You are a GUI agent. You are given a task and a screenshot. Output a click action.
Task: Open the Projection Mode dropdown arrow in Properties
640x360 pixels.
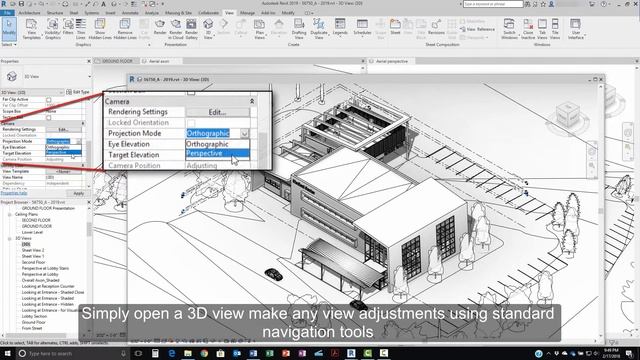[x=79, y=141]
